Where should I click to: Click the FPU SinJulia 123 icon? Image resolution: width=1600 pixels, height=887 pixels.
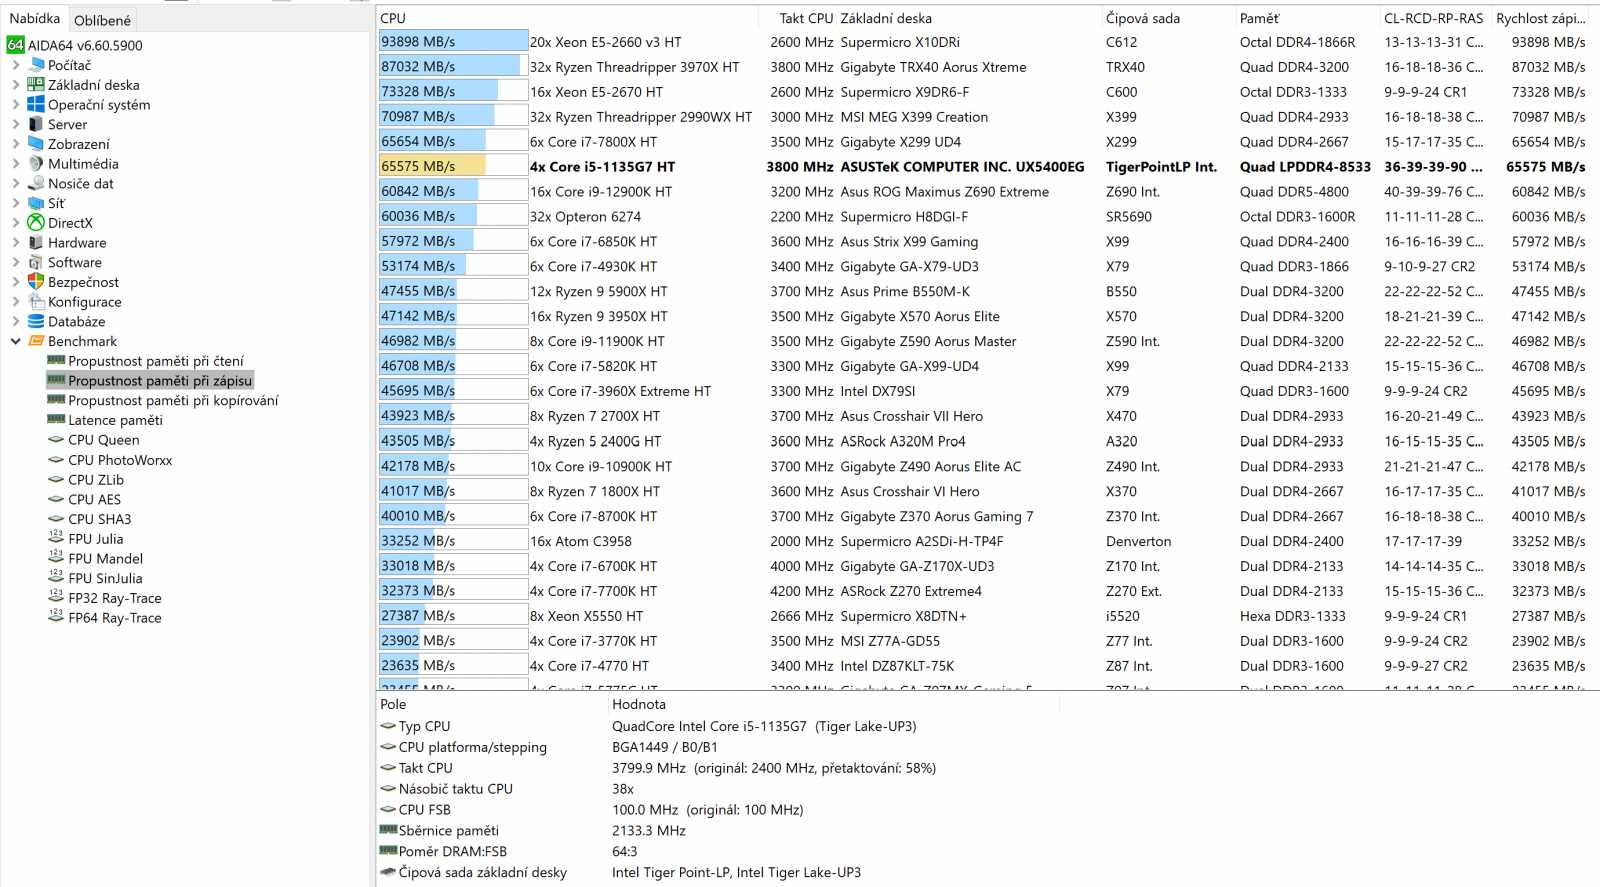coord(56,577)
